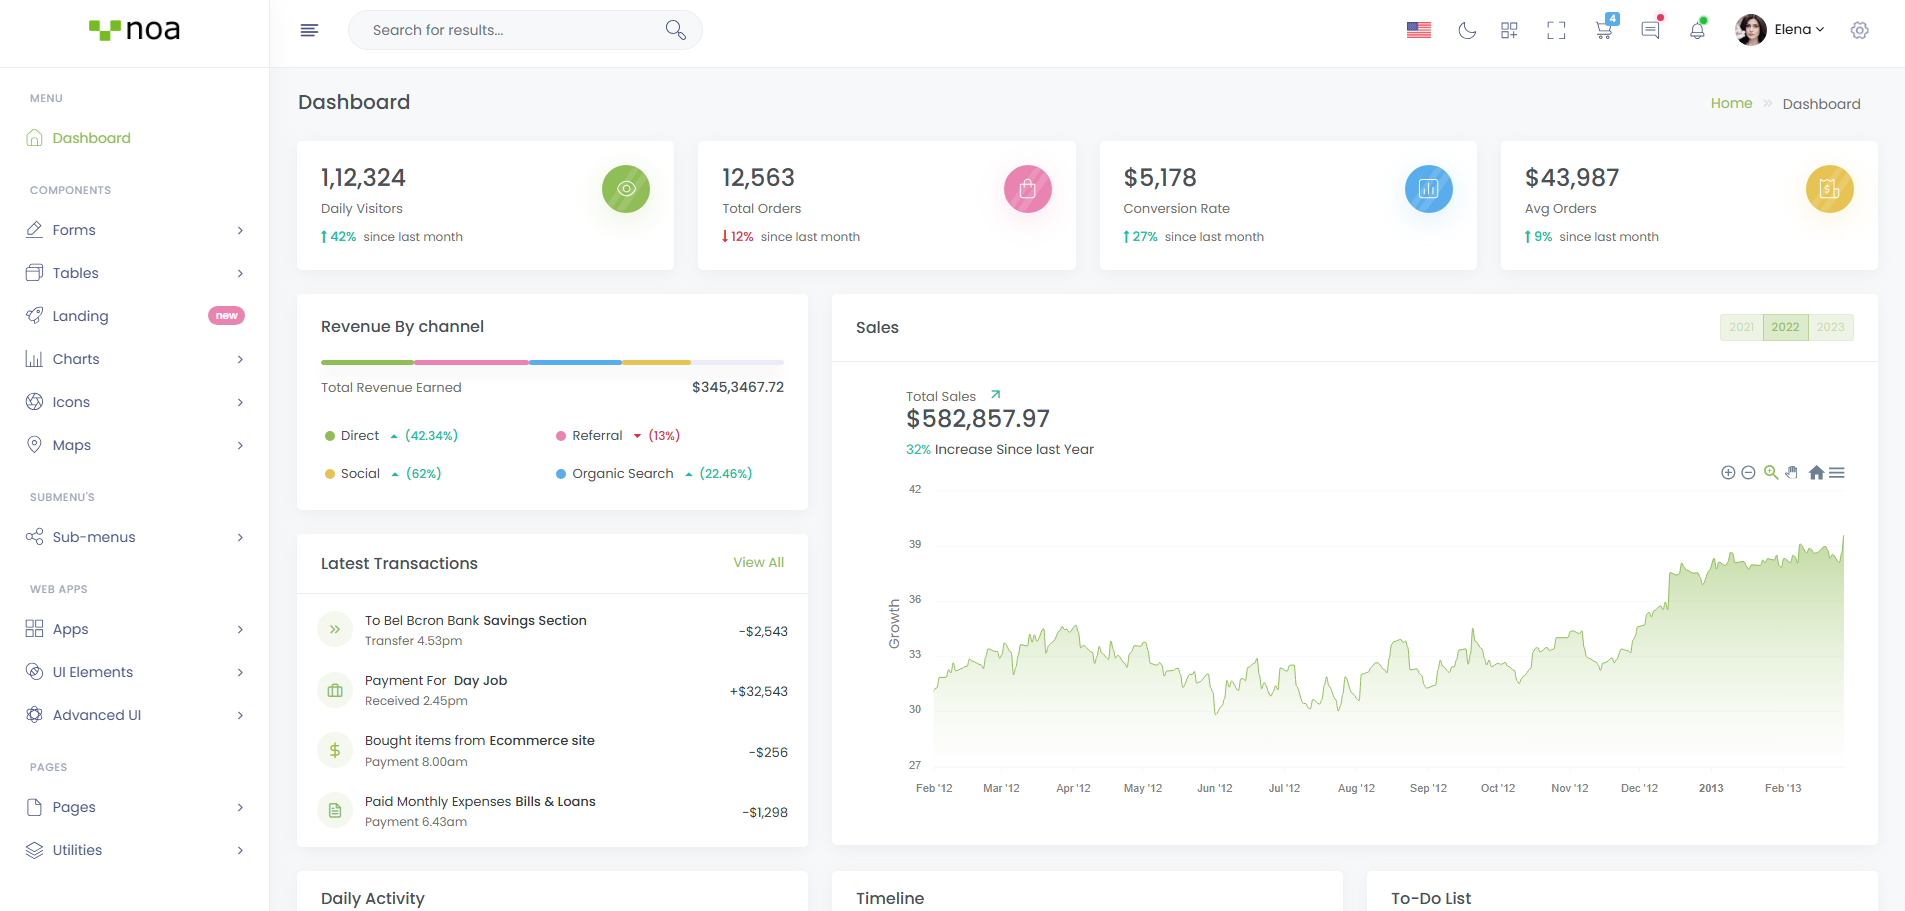This screenshot has height=911, width=1905.
Task: Click the Total Sales trend arrow
Action: coord(995,394)
